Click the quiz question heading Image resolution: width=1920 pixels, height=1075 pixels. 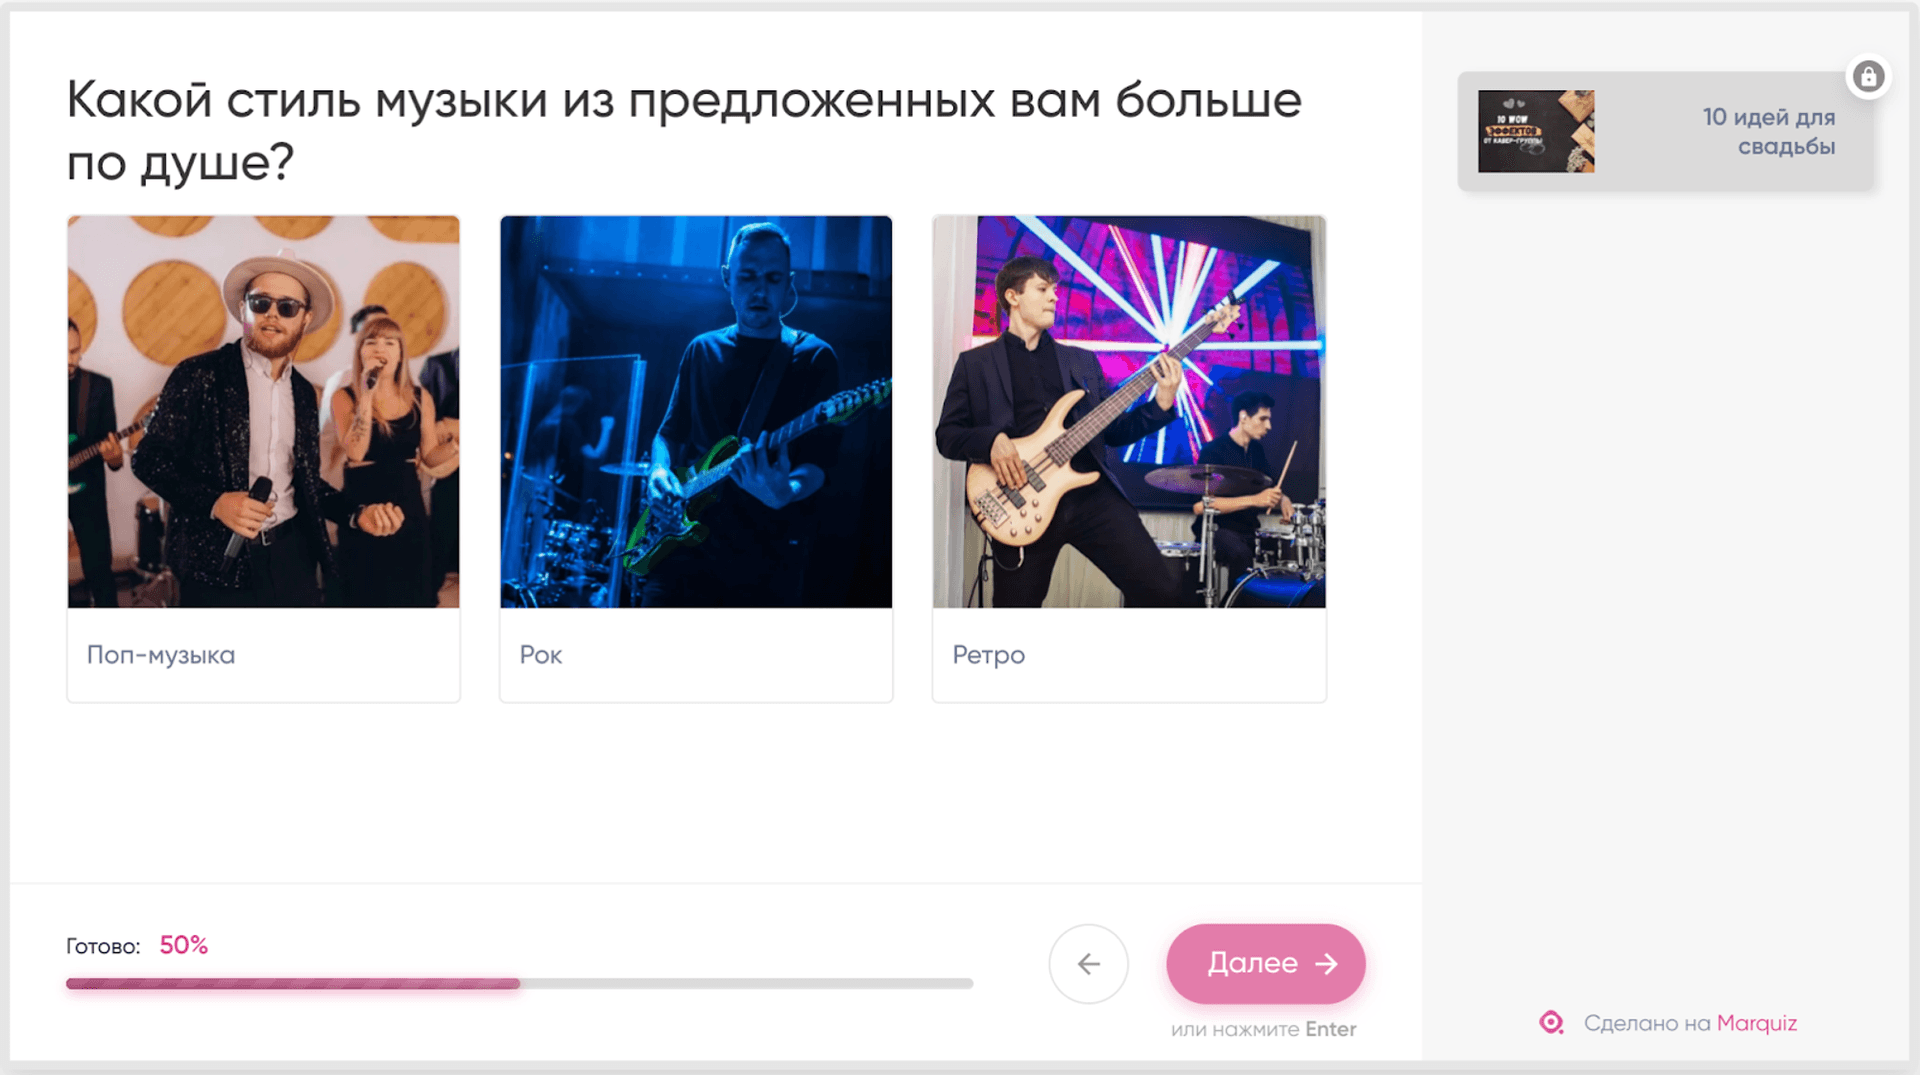click(684, 130)
